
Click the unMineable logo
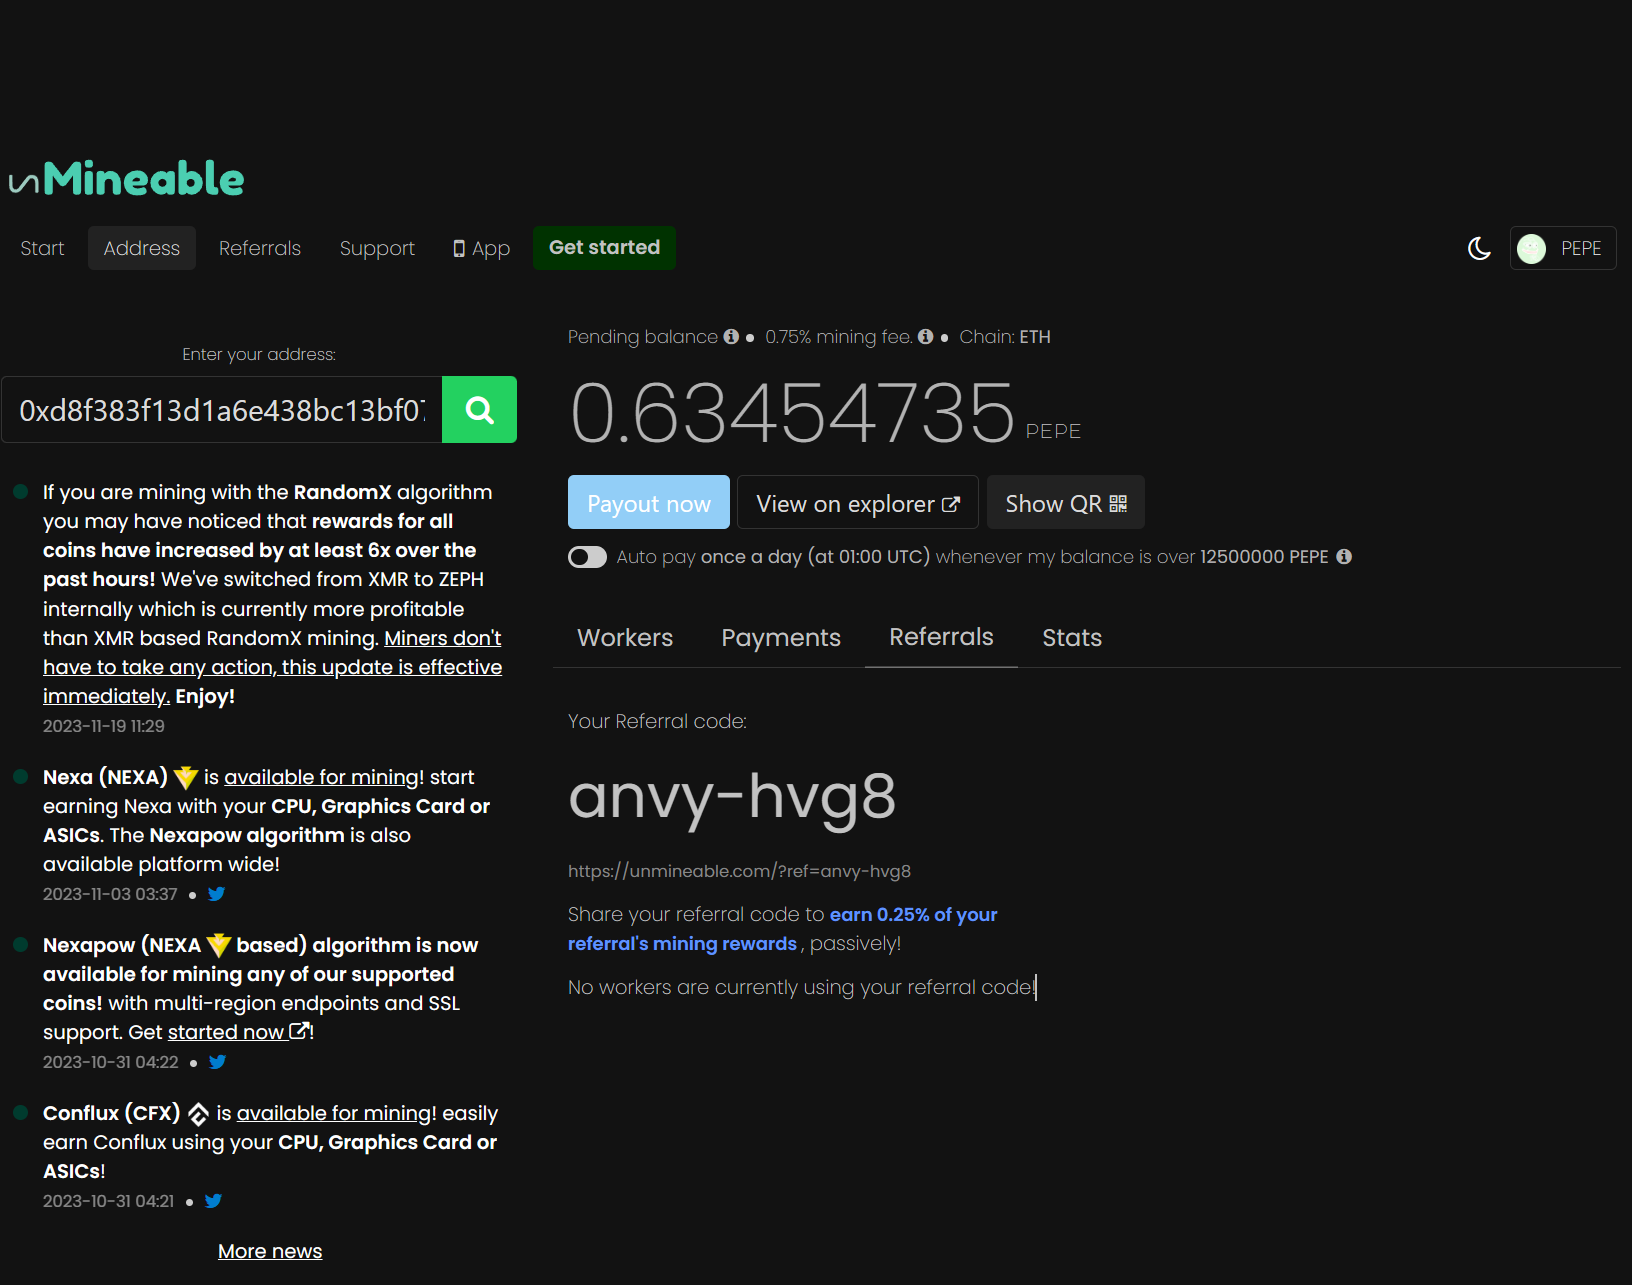point(127,179)
